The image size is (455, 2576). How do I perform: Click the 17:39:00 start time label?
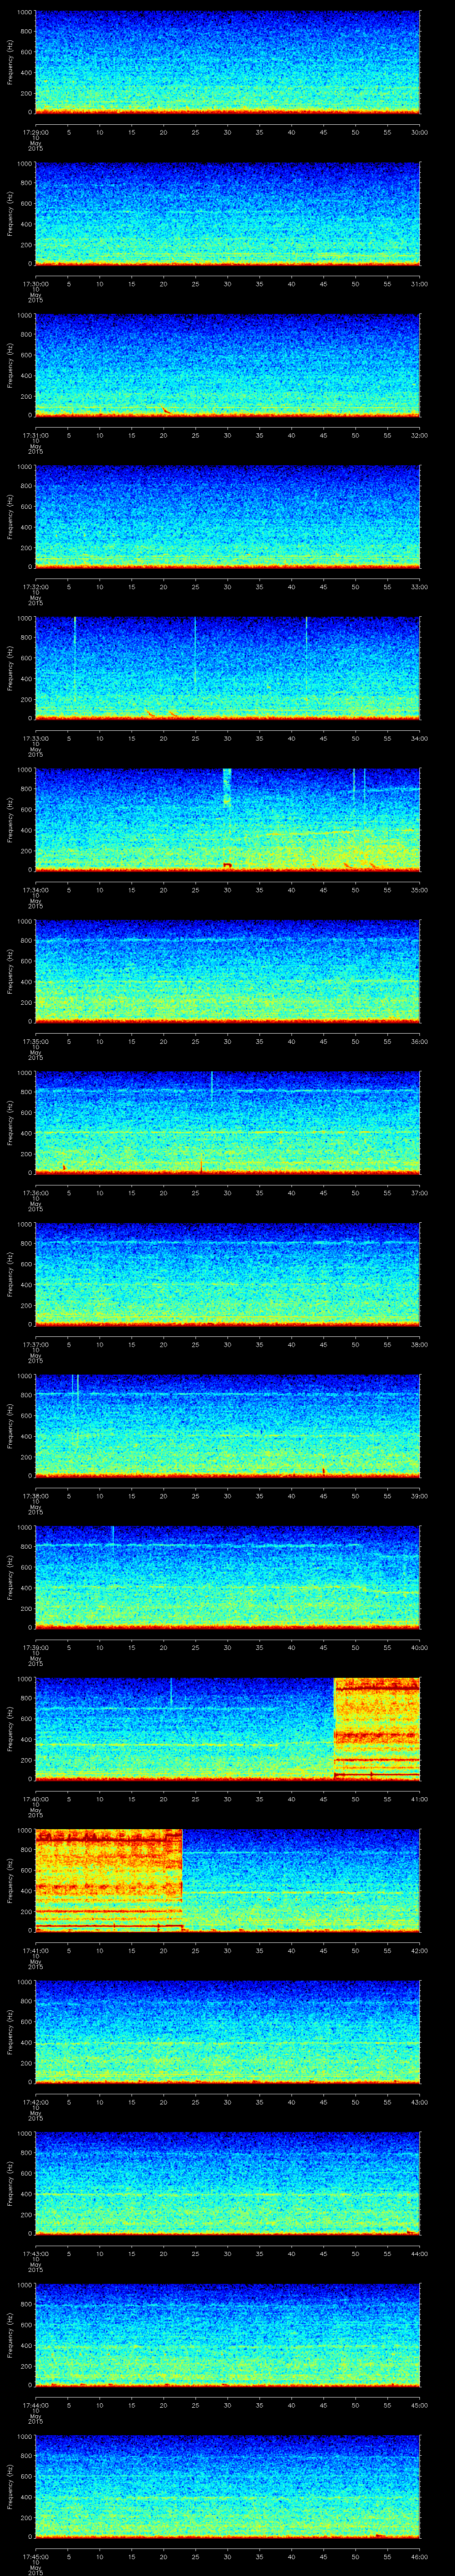[35, 1647]
